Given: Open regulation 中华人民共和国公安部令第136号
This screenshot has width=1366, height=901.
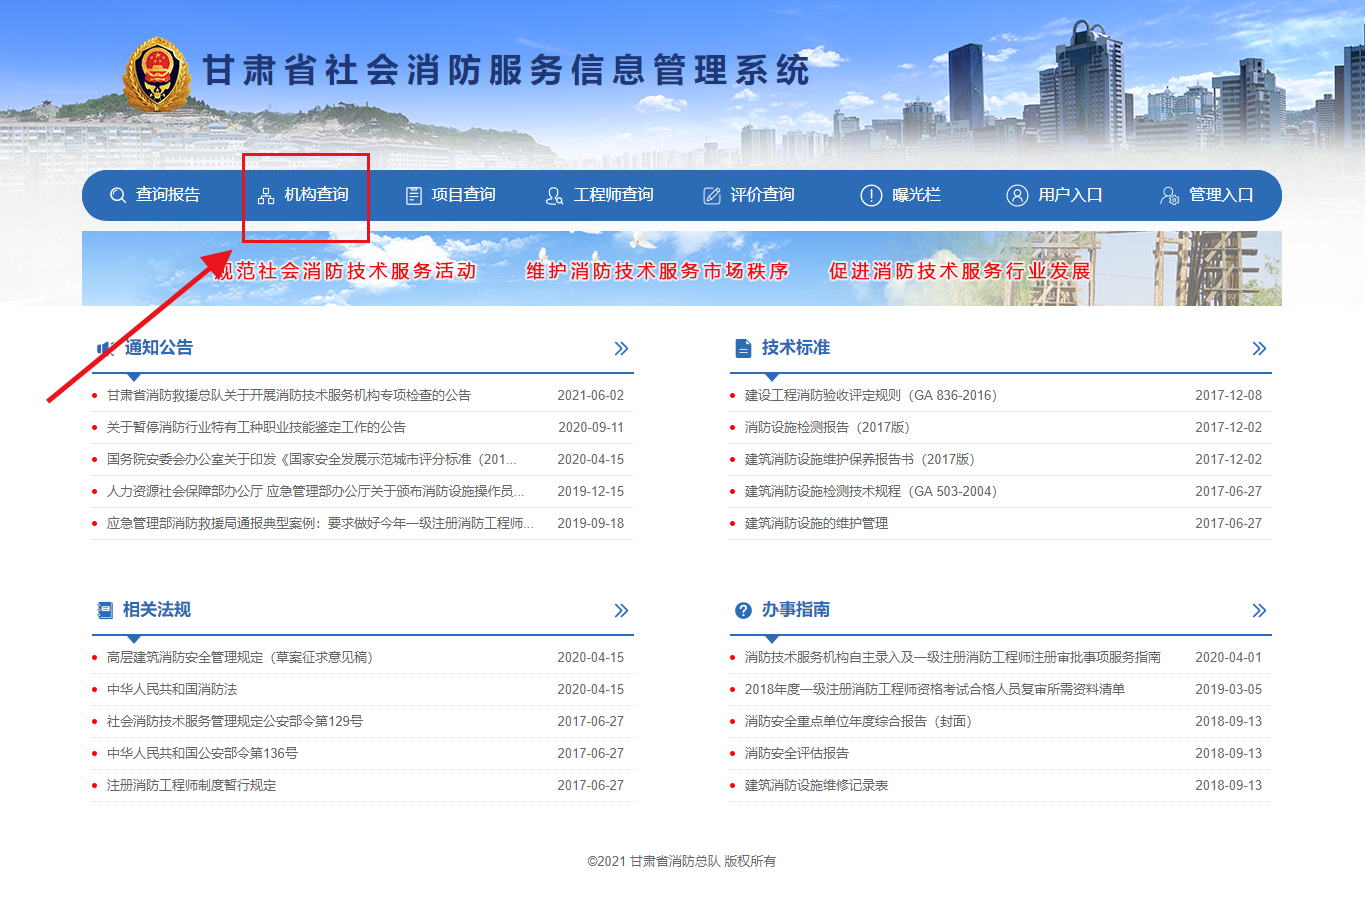Looking at the screenshot, I should point(202,754).
